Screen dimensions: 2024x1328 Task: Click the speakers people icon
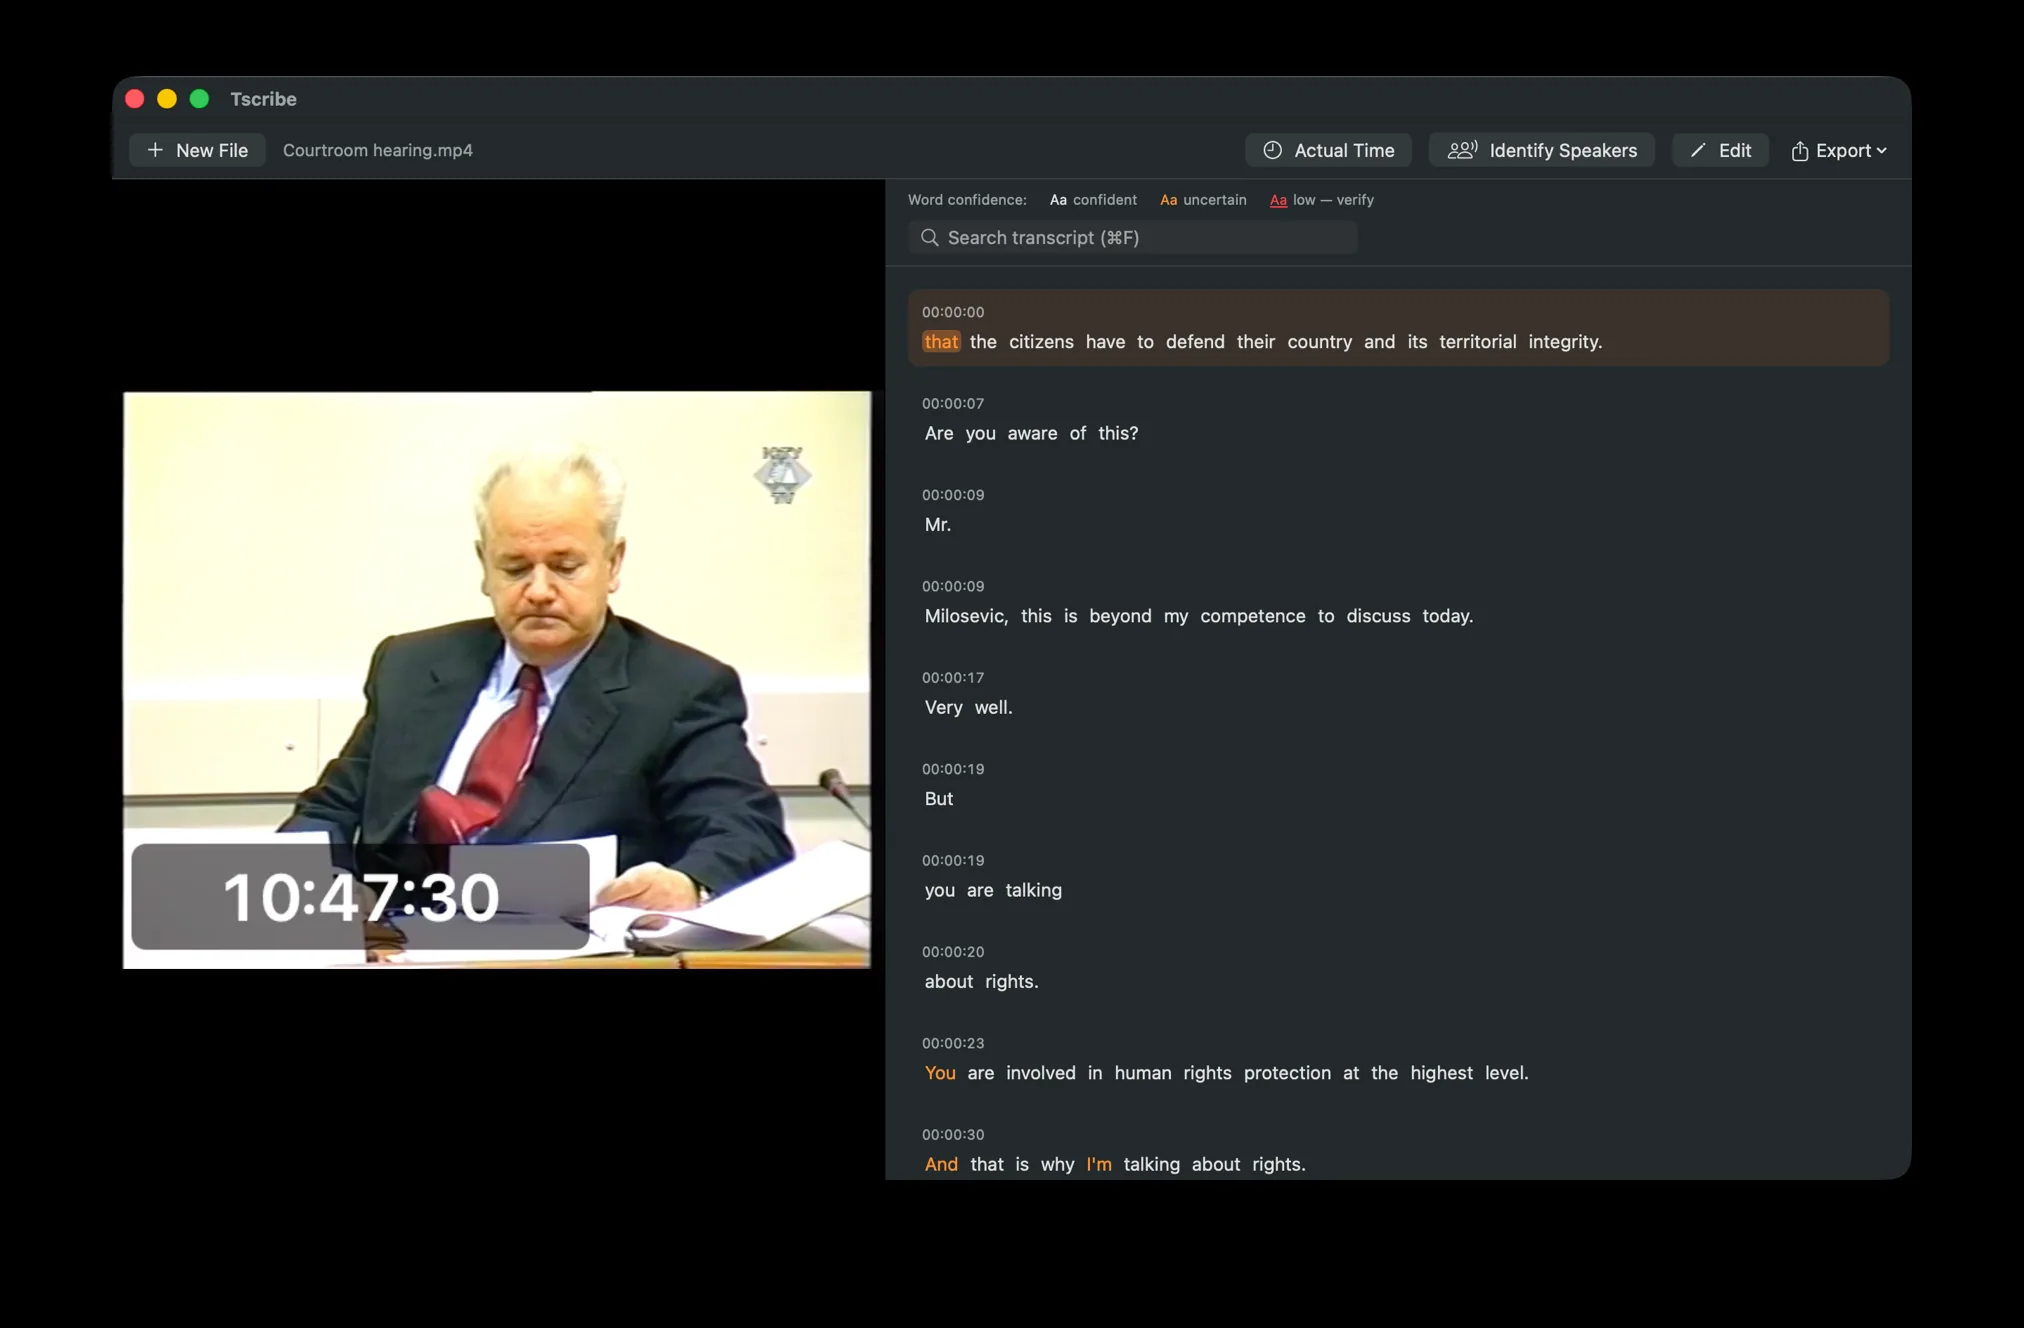pyautogui.click(x=1462, y=150)
